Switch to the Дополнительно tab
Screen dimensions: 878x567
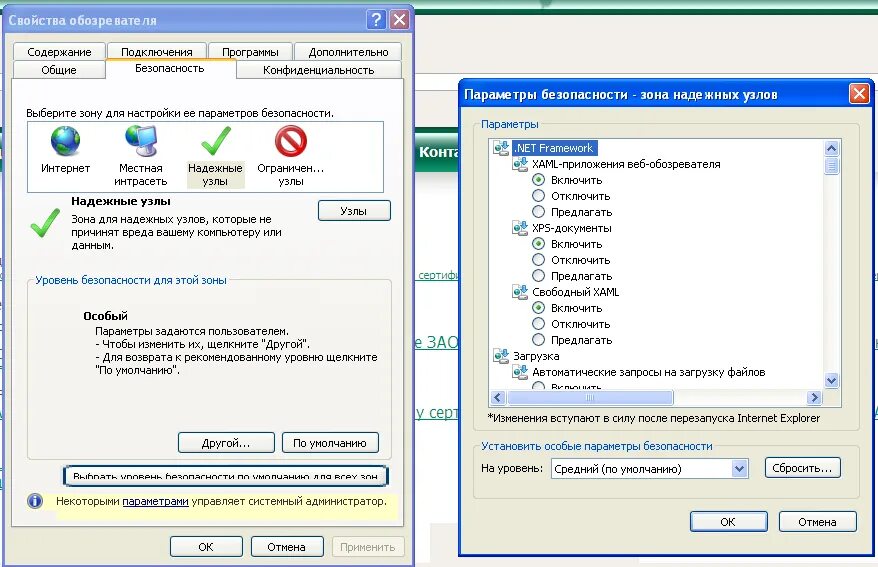point(348,52)
